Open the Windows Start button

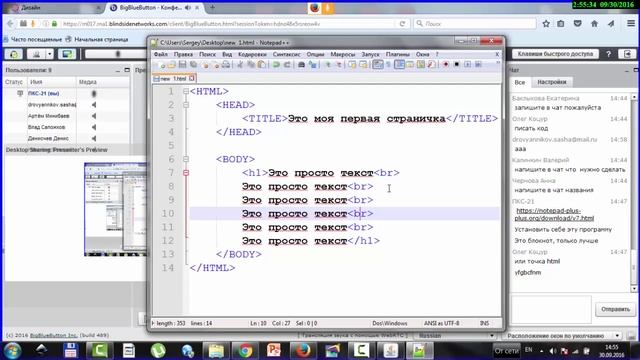(x=12, y=351)
